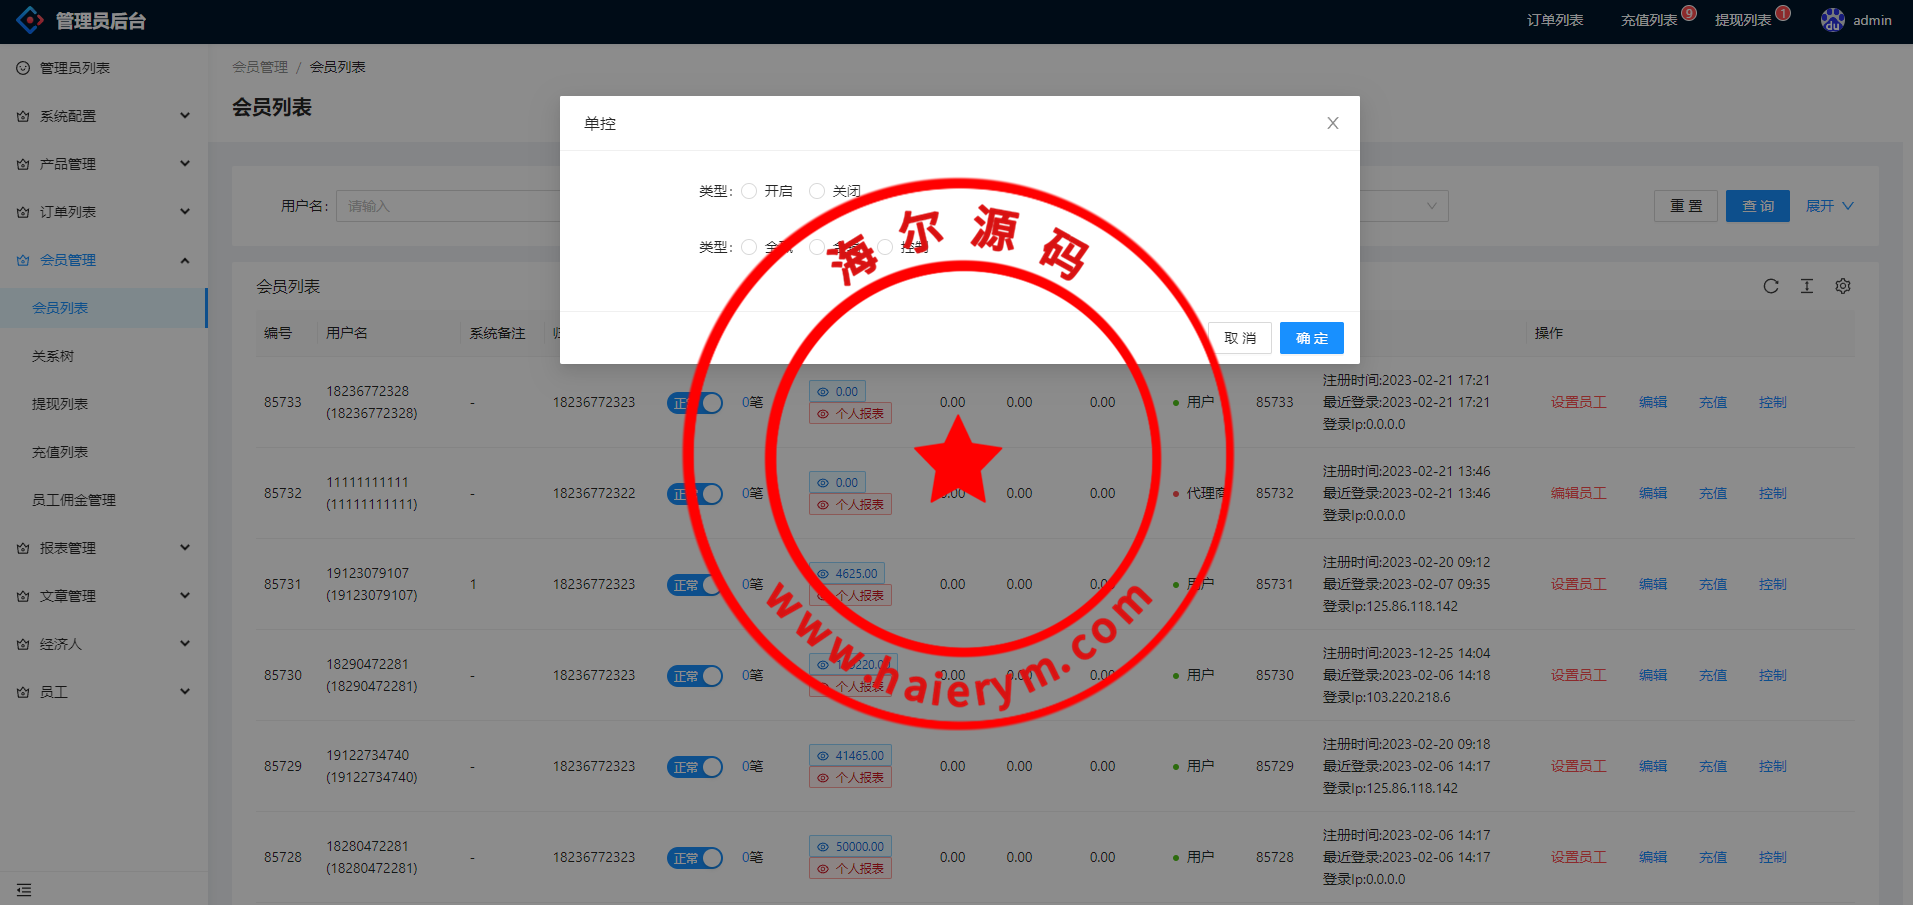Click the row density icon on member list

pos(1807,286)
